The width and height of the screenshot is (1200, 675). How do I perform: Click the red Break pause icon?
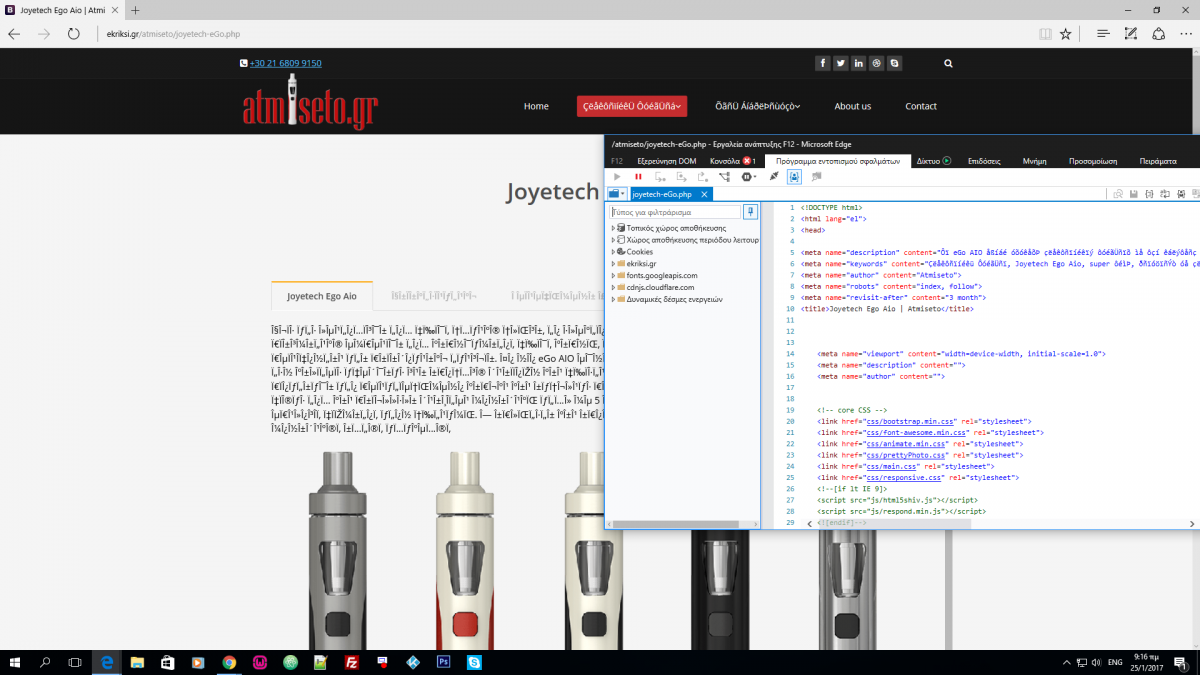(x=638, y=176)
